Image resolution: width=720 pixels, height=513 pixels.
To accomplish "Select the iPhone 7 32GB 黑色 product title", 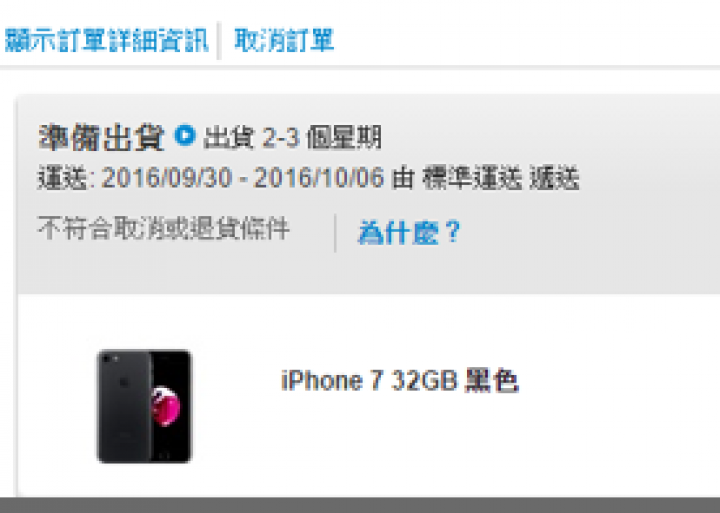I will coord(400,381).
